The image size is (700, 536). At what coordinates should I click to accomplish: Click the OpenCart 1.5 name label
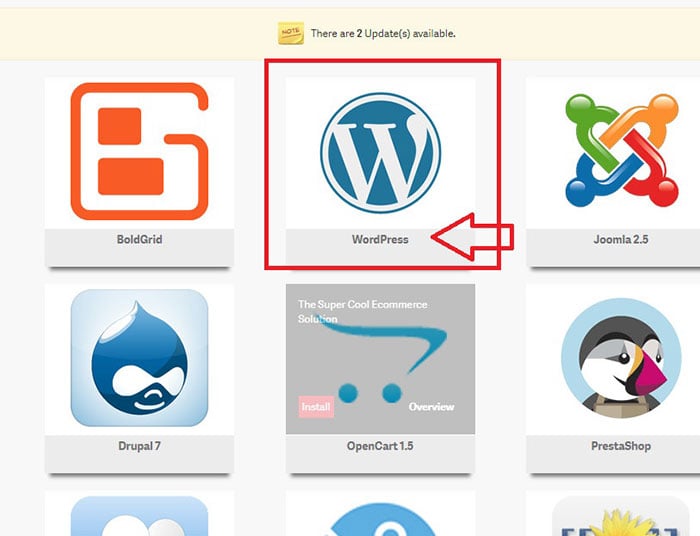[380, 446]
